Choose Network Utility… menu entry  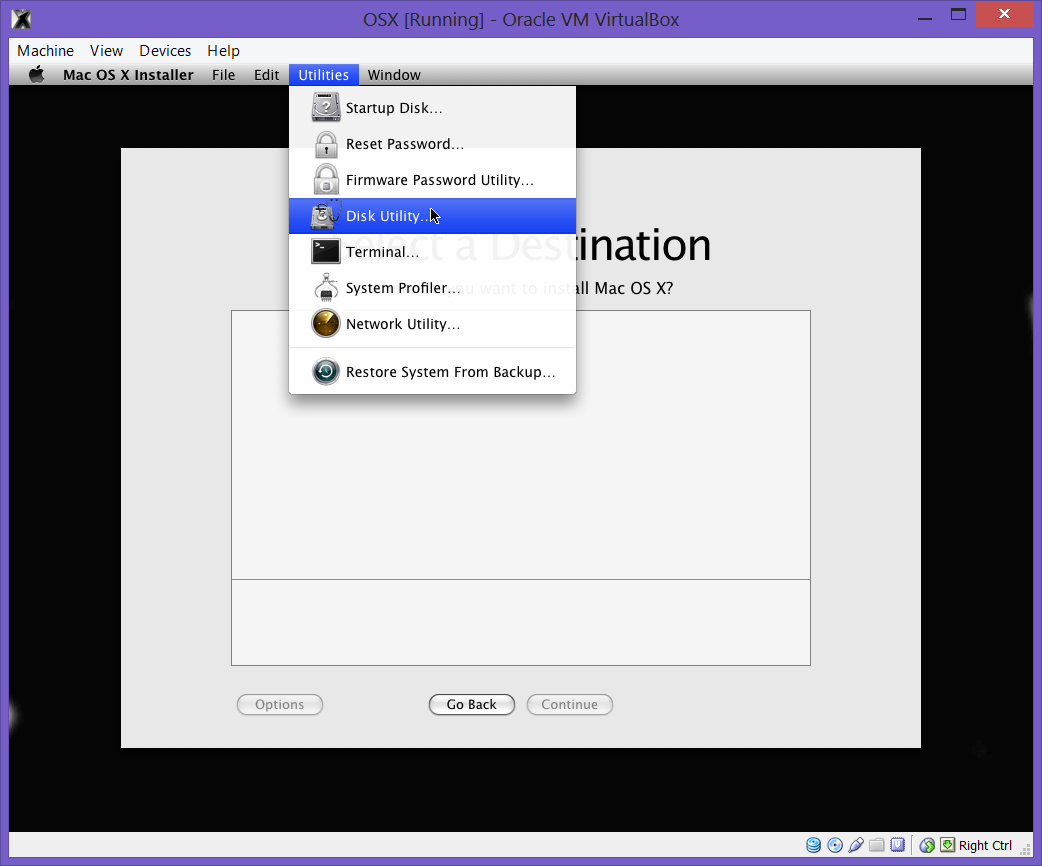point(433,324)
